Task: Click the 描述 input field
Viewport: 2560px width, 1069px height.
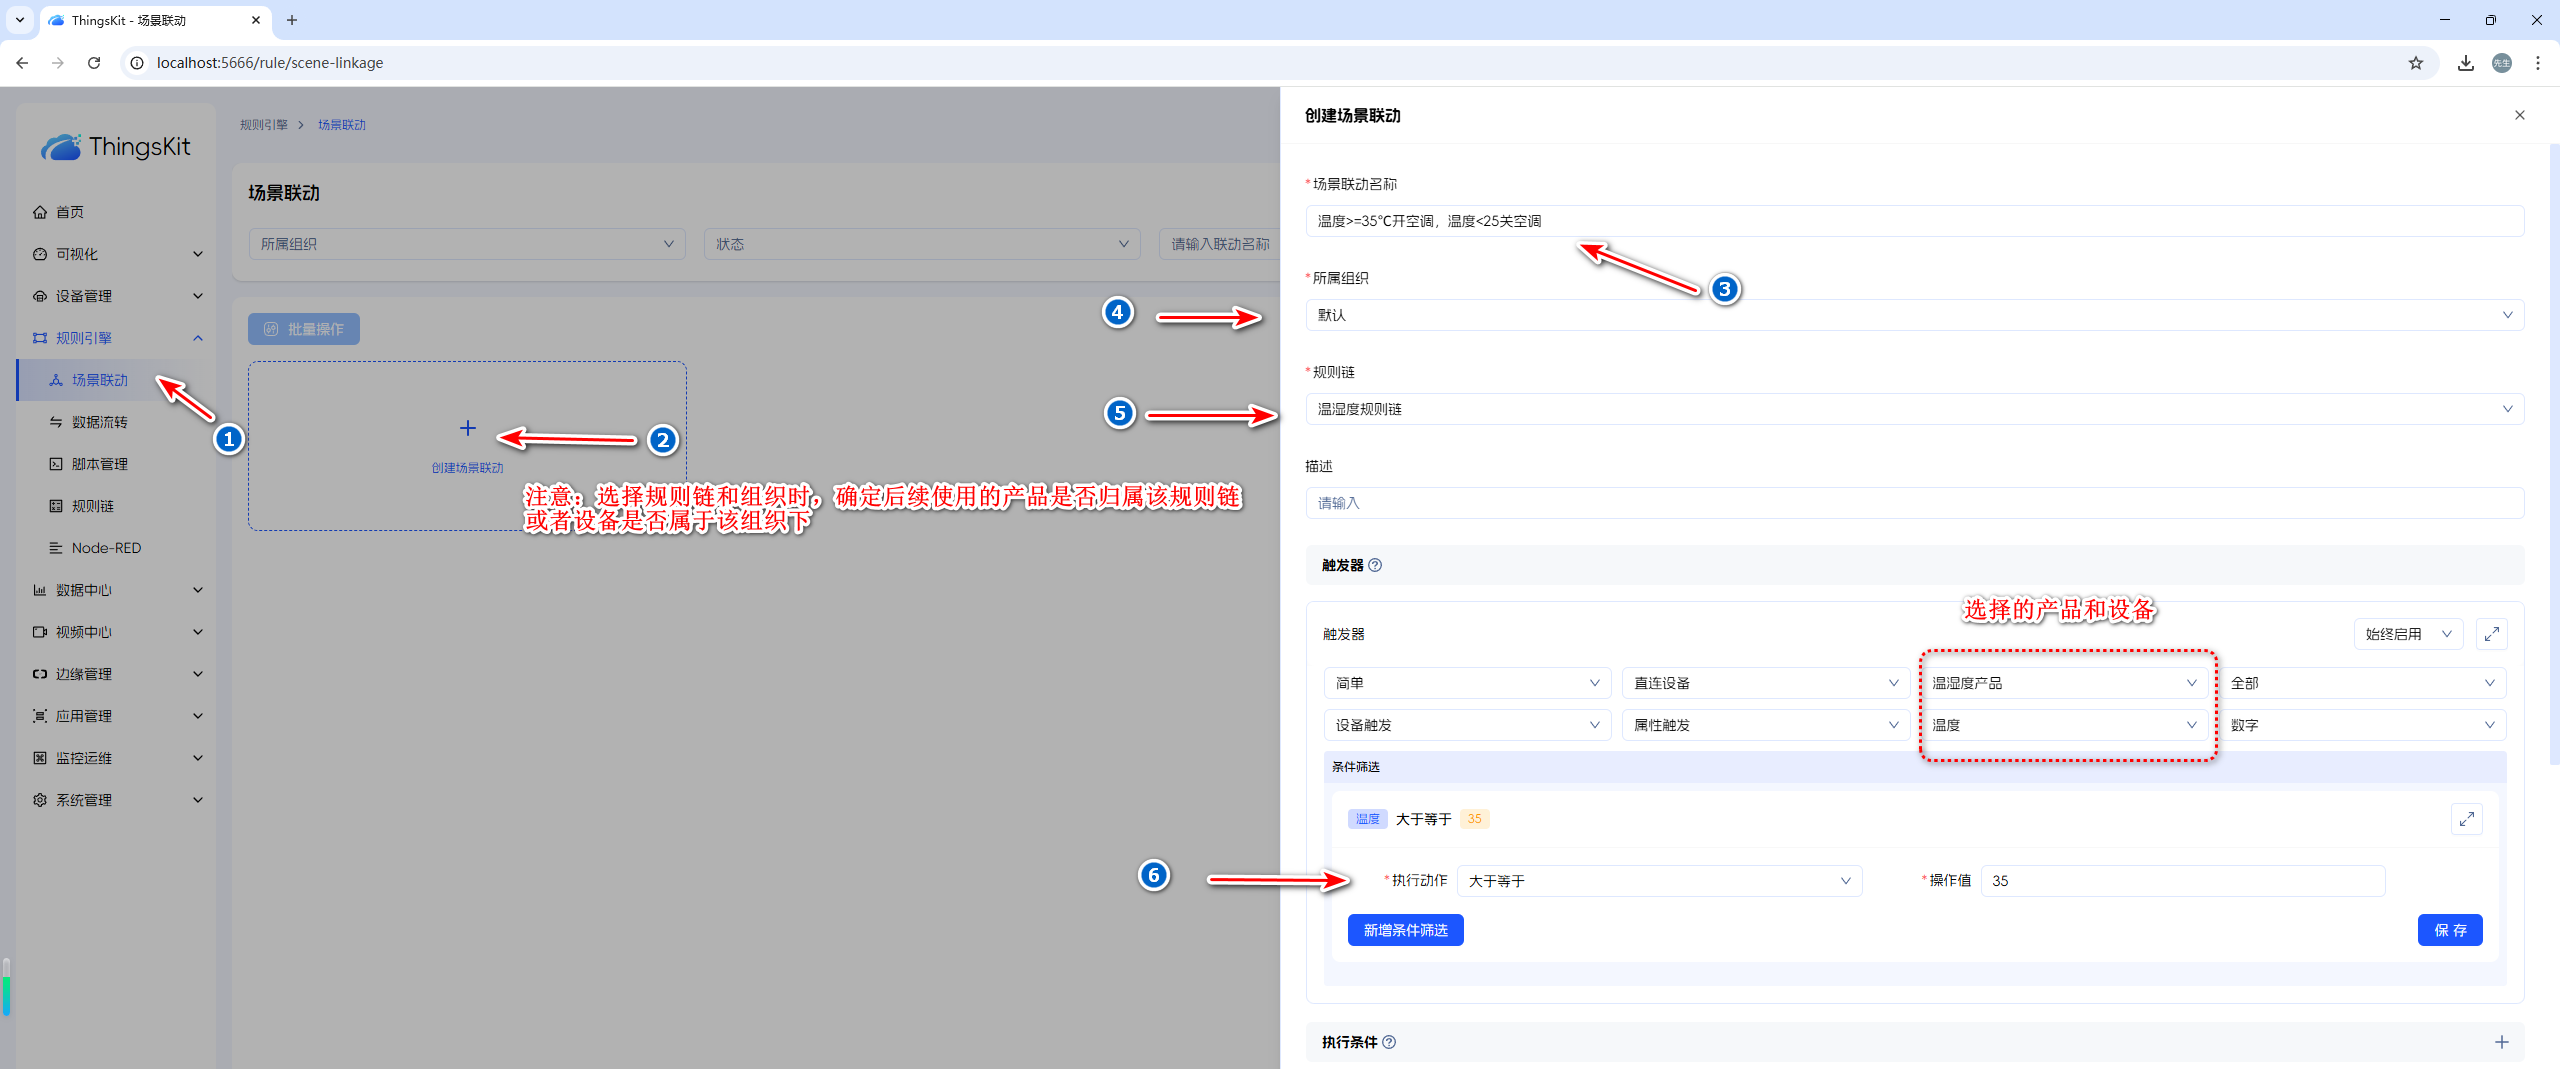Action: [1914, 503]
